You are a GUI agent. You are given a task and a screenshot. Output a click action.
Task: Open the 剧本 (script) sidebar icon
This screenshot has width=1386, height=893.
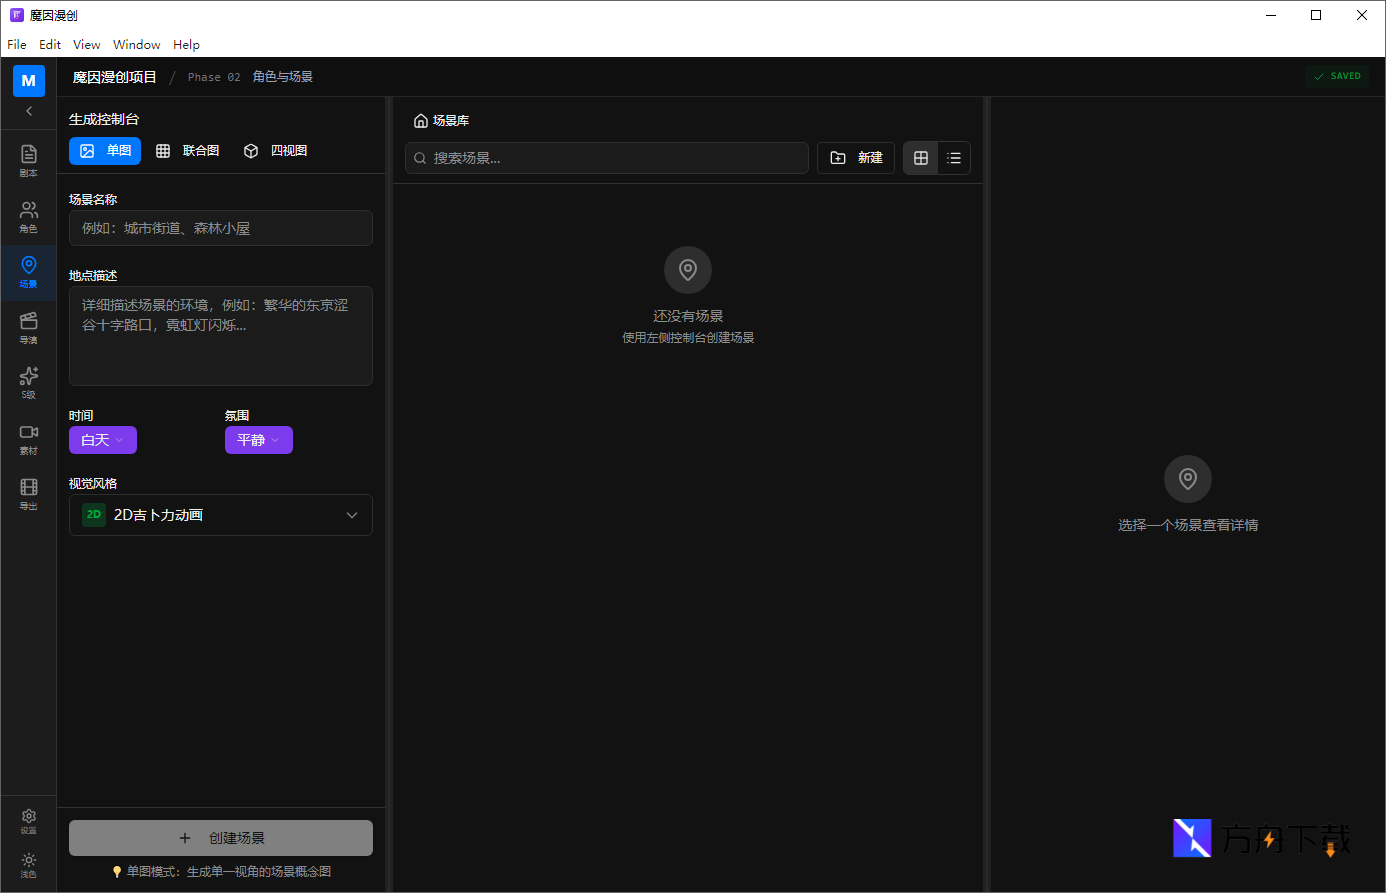[x=28, y=159]
